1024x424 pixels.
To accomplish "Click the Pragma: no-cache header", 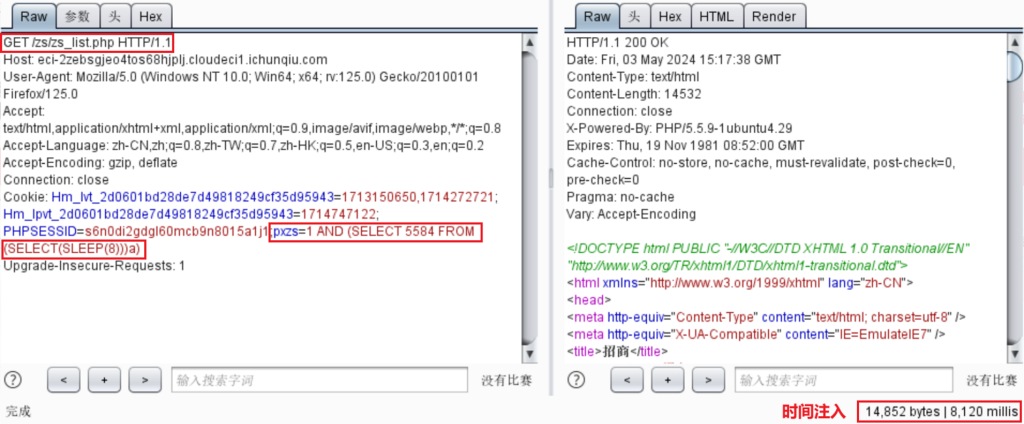I will pyautogui.click(x=620, y=197).
